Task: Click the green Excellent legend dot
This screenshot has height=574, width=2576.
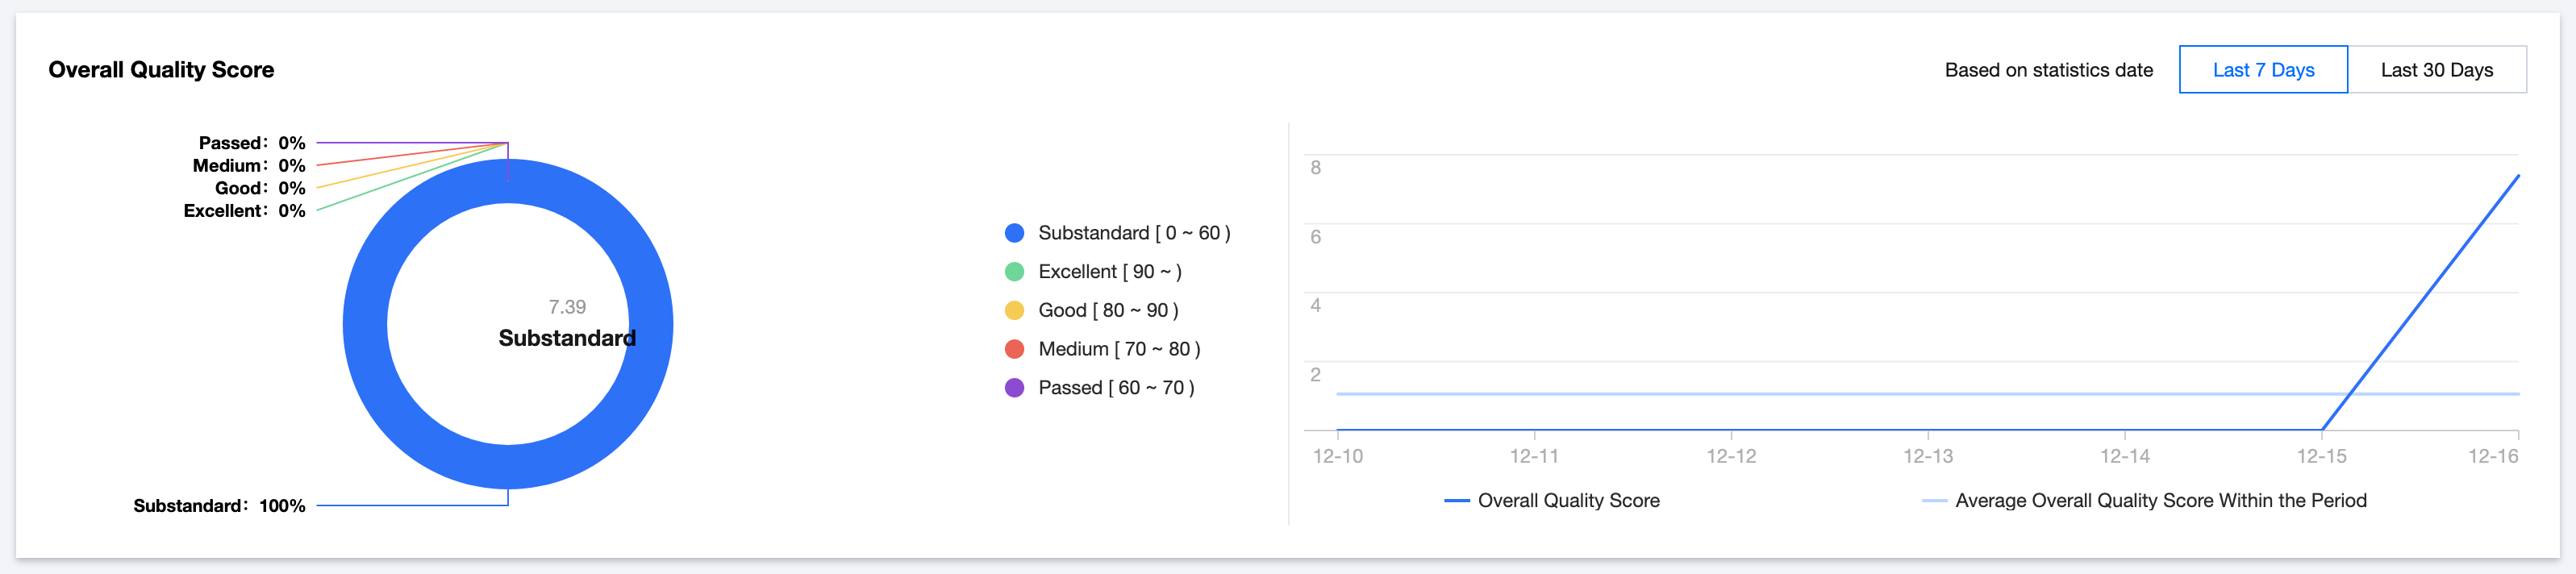Action: [1014, 272]
